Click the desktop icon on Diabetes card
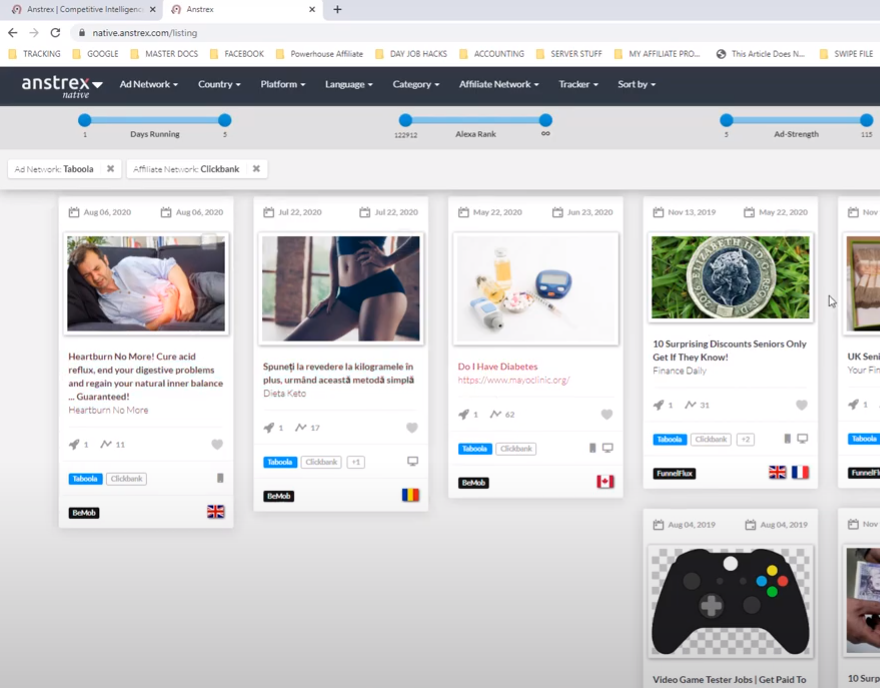 coord(608,448)
